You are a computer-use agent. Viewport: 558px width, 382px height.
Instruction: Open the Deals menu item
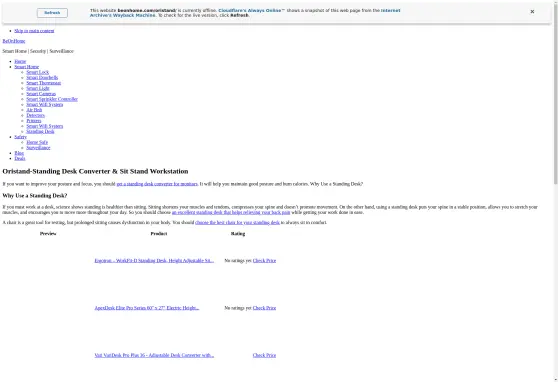(x=20, y=158)
